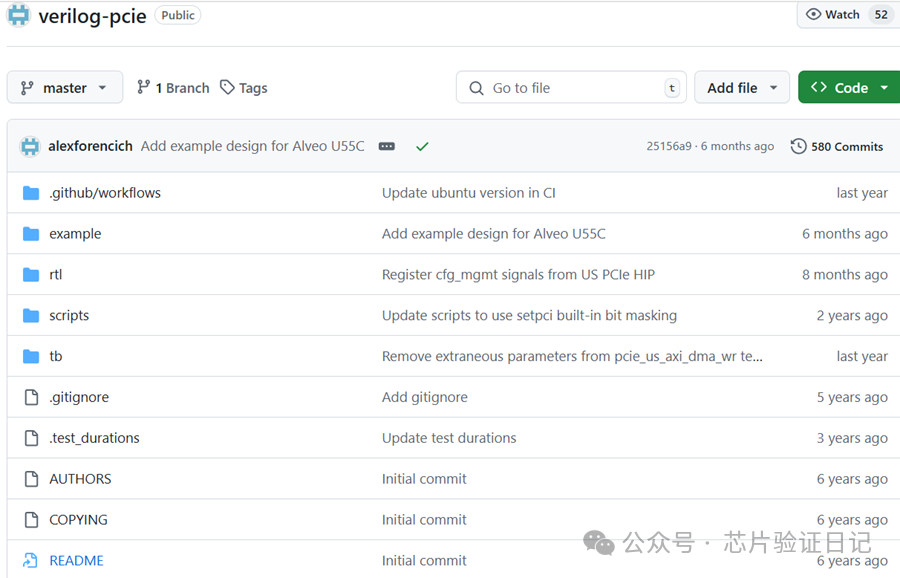Click the .gitignore file icon
The height and width of the screenshot is (578, 900).
click(x=31, y=397)
